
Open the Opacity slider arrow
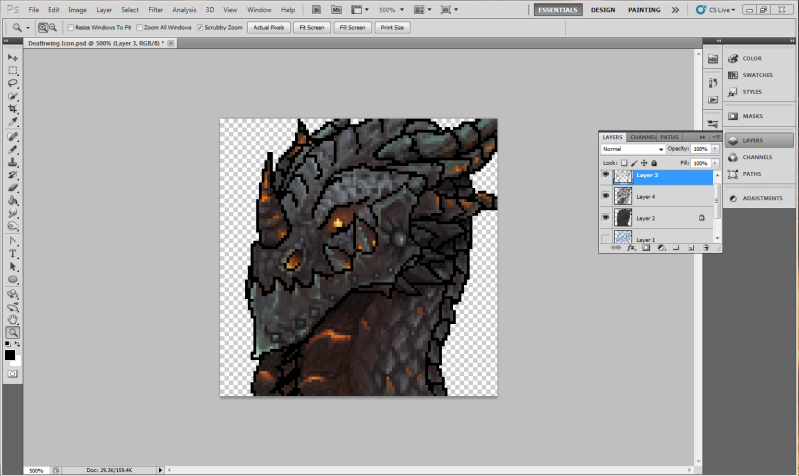[x=715, y=149]
